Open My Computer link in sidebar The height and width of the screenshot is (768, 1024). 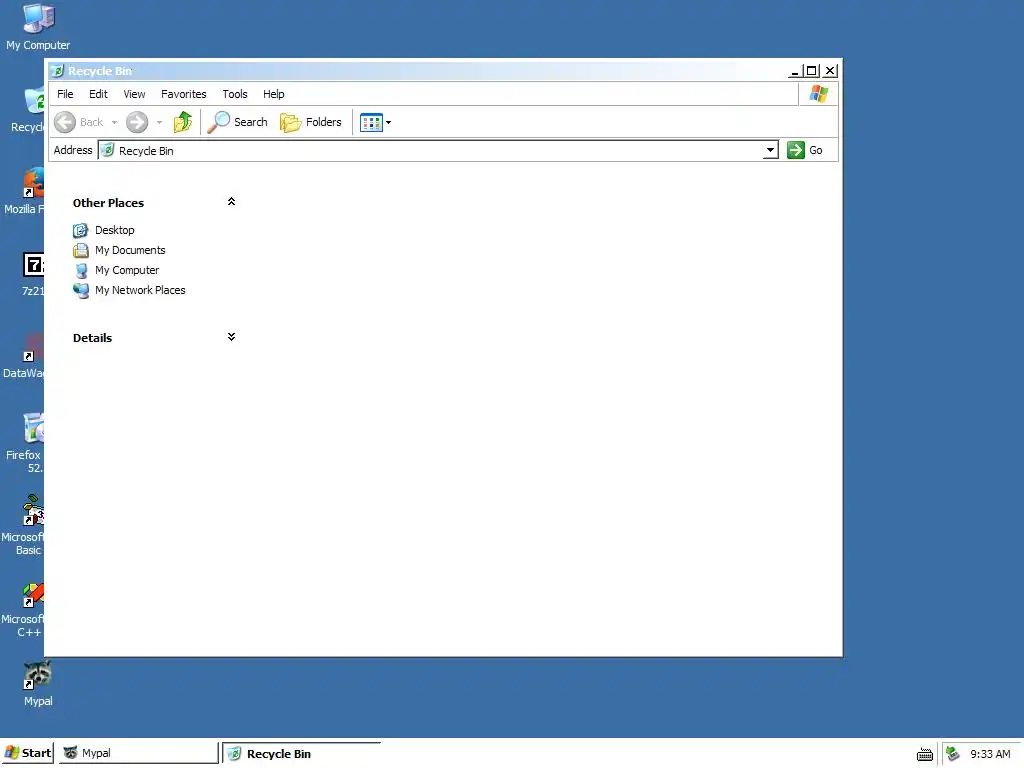(127, 270)
